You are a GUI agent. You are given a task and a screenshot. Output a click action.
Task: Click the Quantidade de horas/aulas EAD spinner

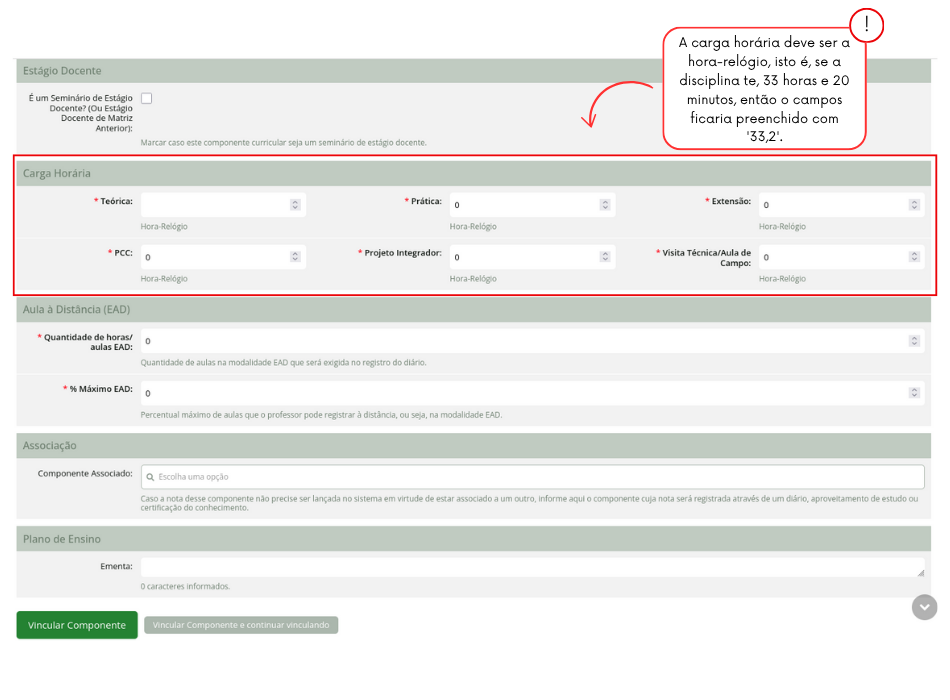pyautogui.click(x=914, y=341)
